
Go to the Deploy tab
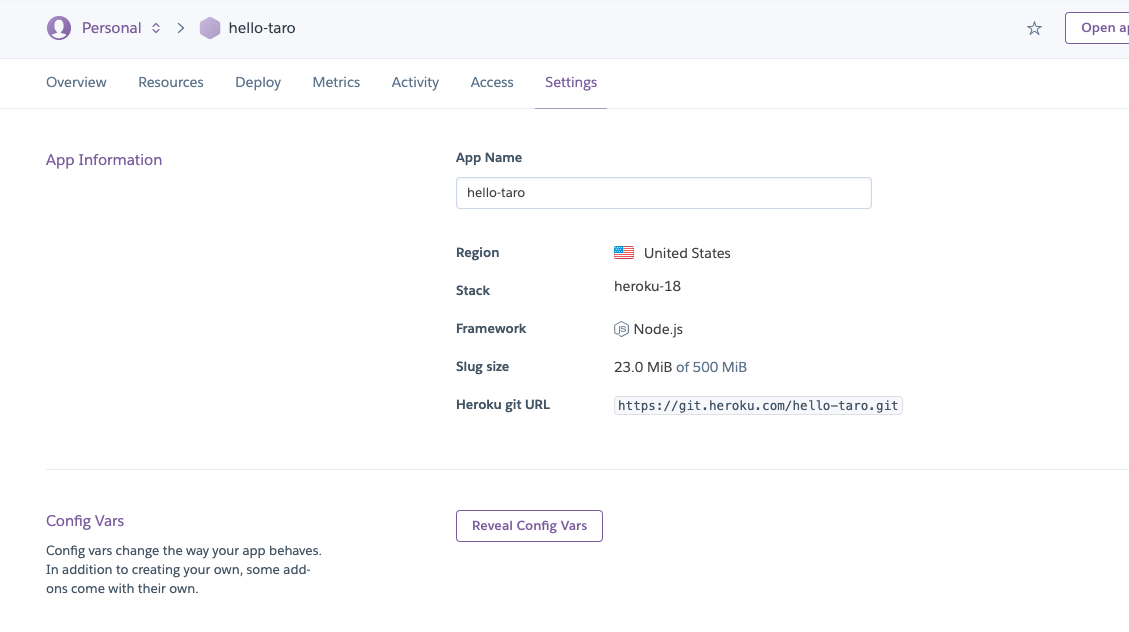[258, 82]
